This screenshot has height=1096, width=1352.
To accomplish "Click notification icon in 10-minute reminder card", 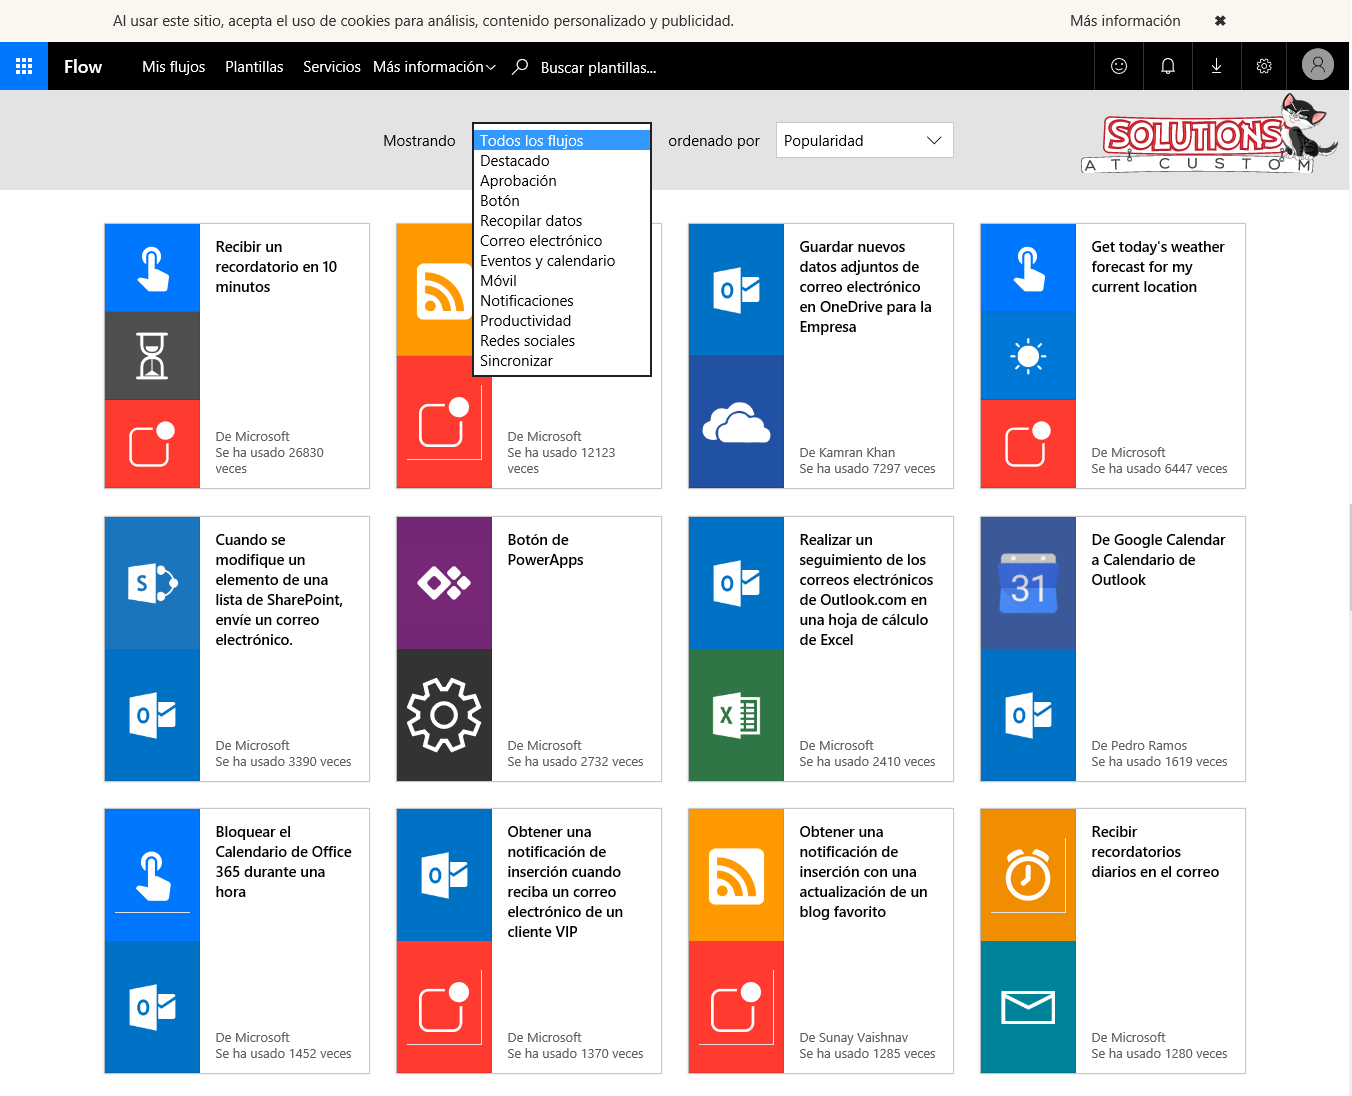I will (x=152, y=444).
